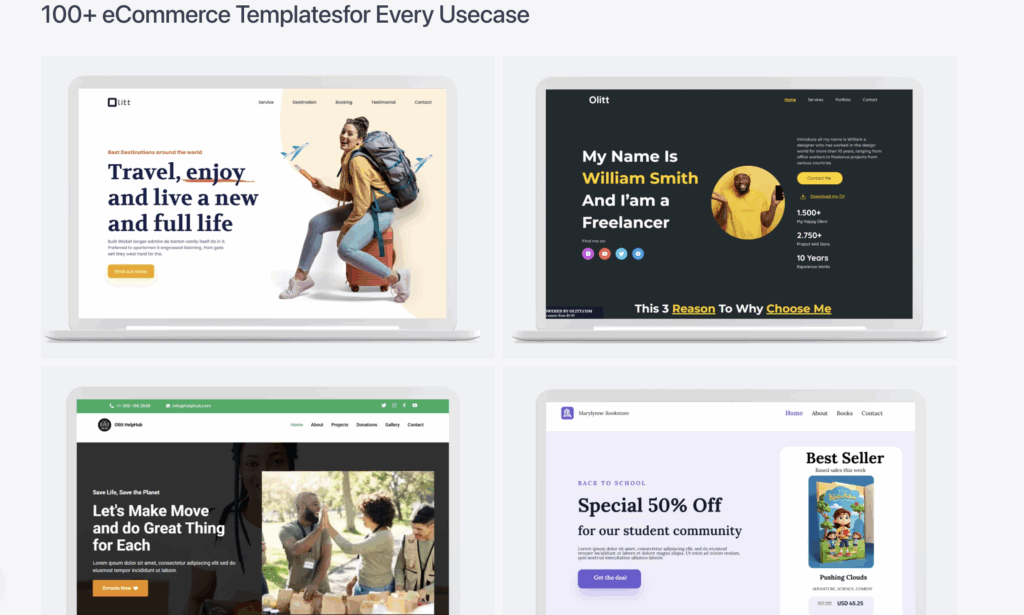Screen dimensions: 1024x615
Task: Click the underlined Reason link
Action: (x=694, y=309)
